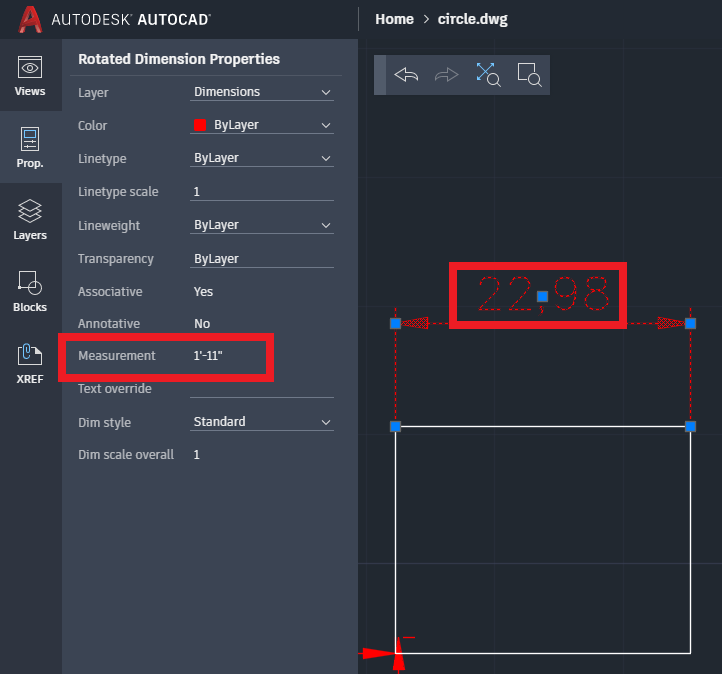Expand the Layer dropdown showing Dimensions
The height and width of the screenshot is (674, 722).
262,92
